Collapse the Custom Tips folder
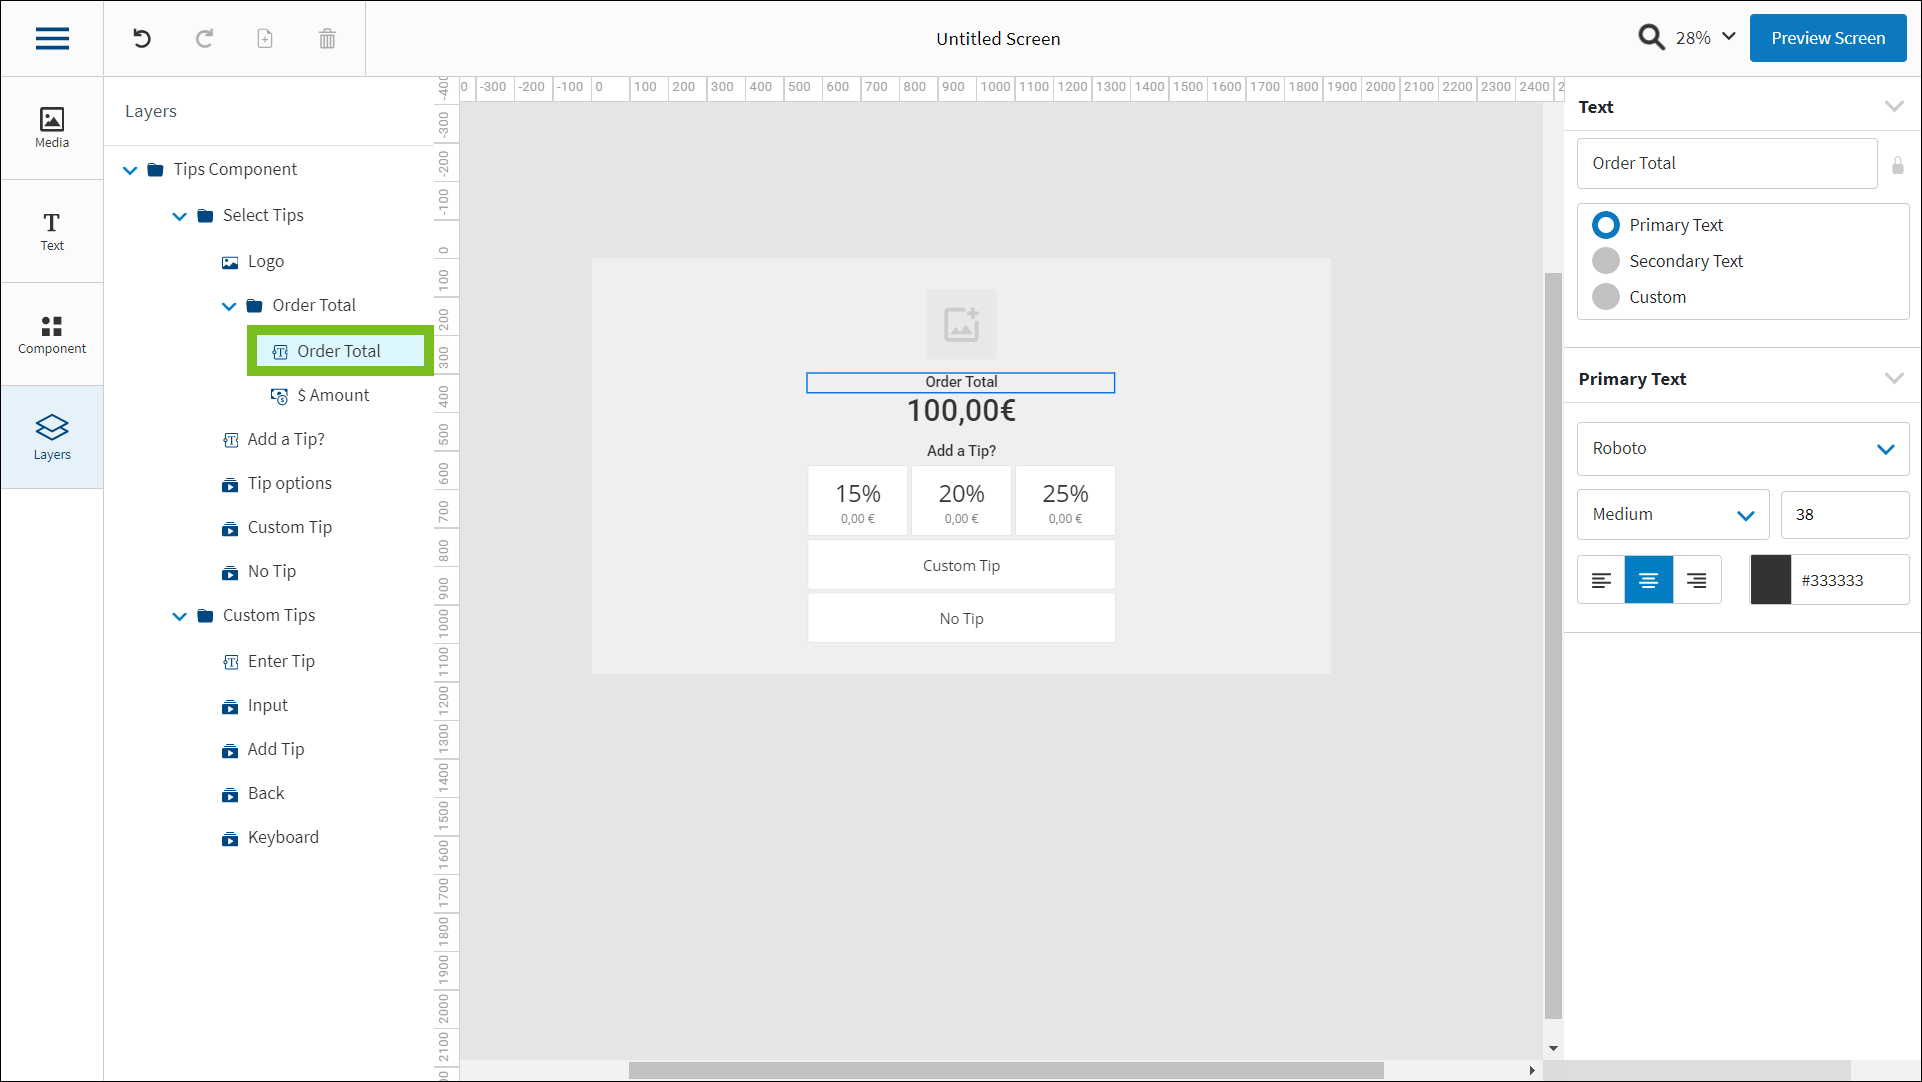The width and height of the screenshot is (1922, 1082). (180, 616)
